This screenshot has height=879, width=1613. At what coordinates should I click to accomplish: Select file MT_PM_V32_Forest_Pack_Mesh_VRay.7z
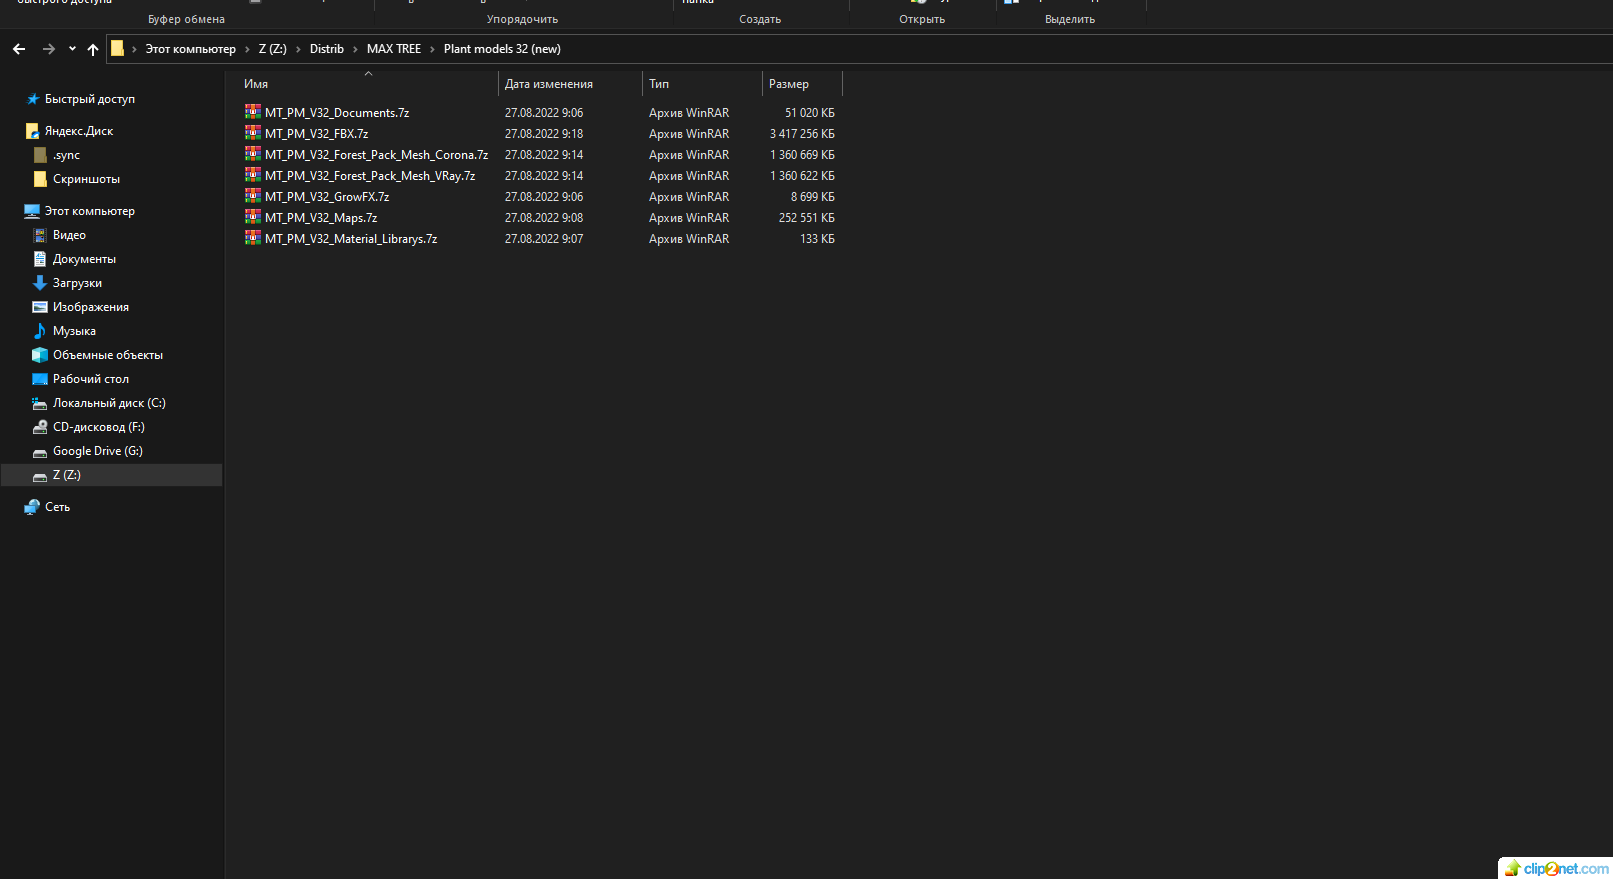click(370, 176)
